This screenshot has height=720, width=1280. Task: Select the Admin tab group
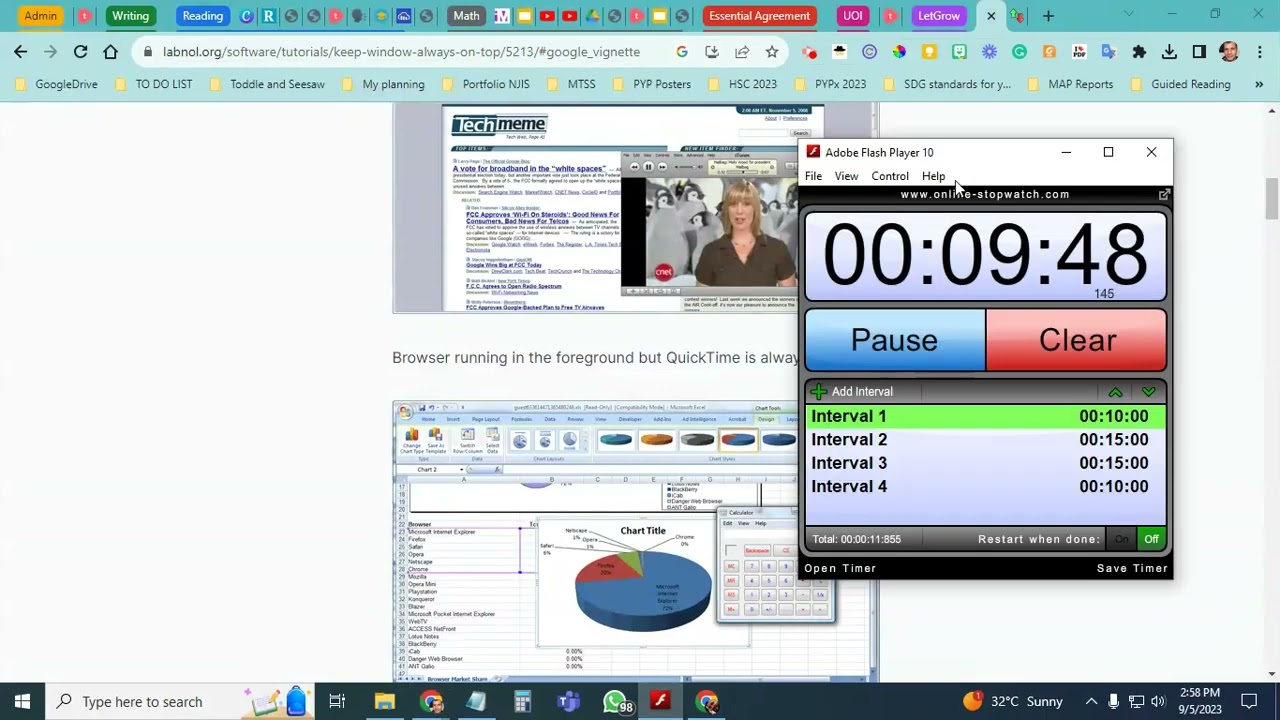(x=41, y=16)
